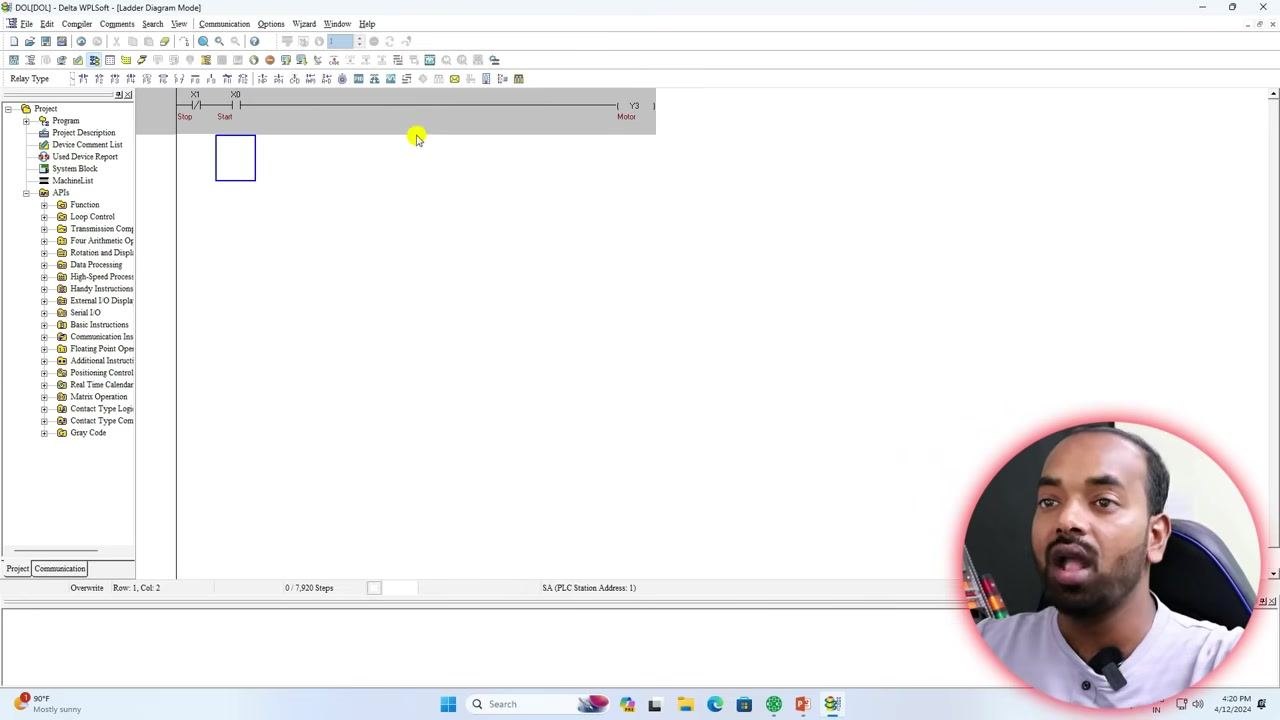Collapse the Project root node
Viewport: 1280px width, 720px height.
pos(9,109)
